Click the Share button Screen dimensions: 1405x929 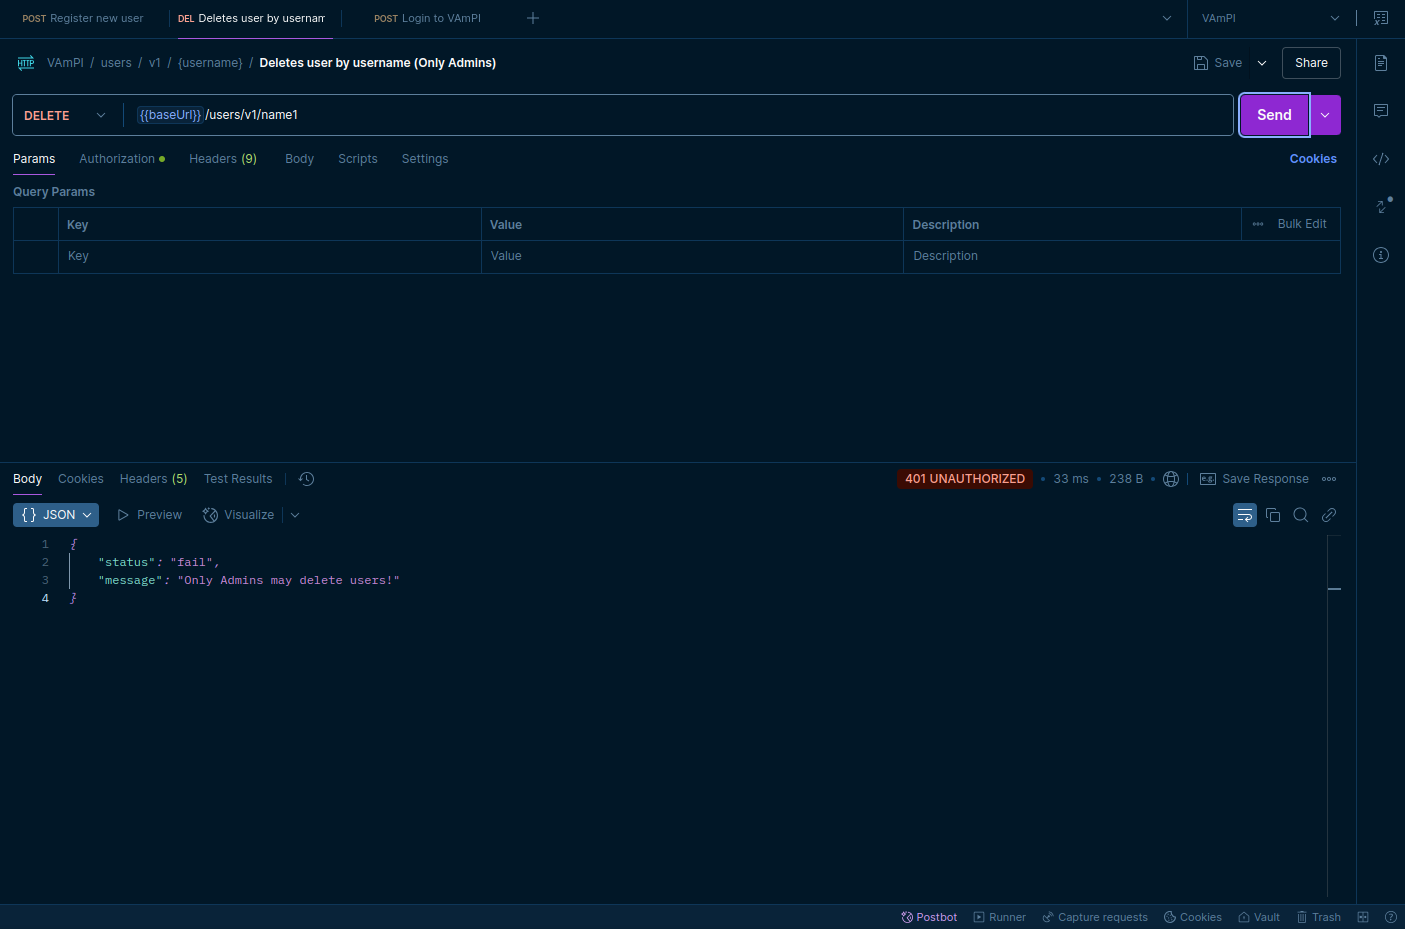point(1311,63)
